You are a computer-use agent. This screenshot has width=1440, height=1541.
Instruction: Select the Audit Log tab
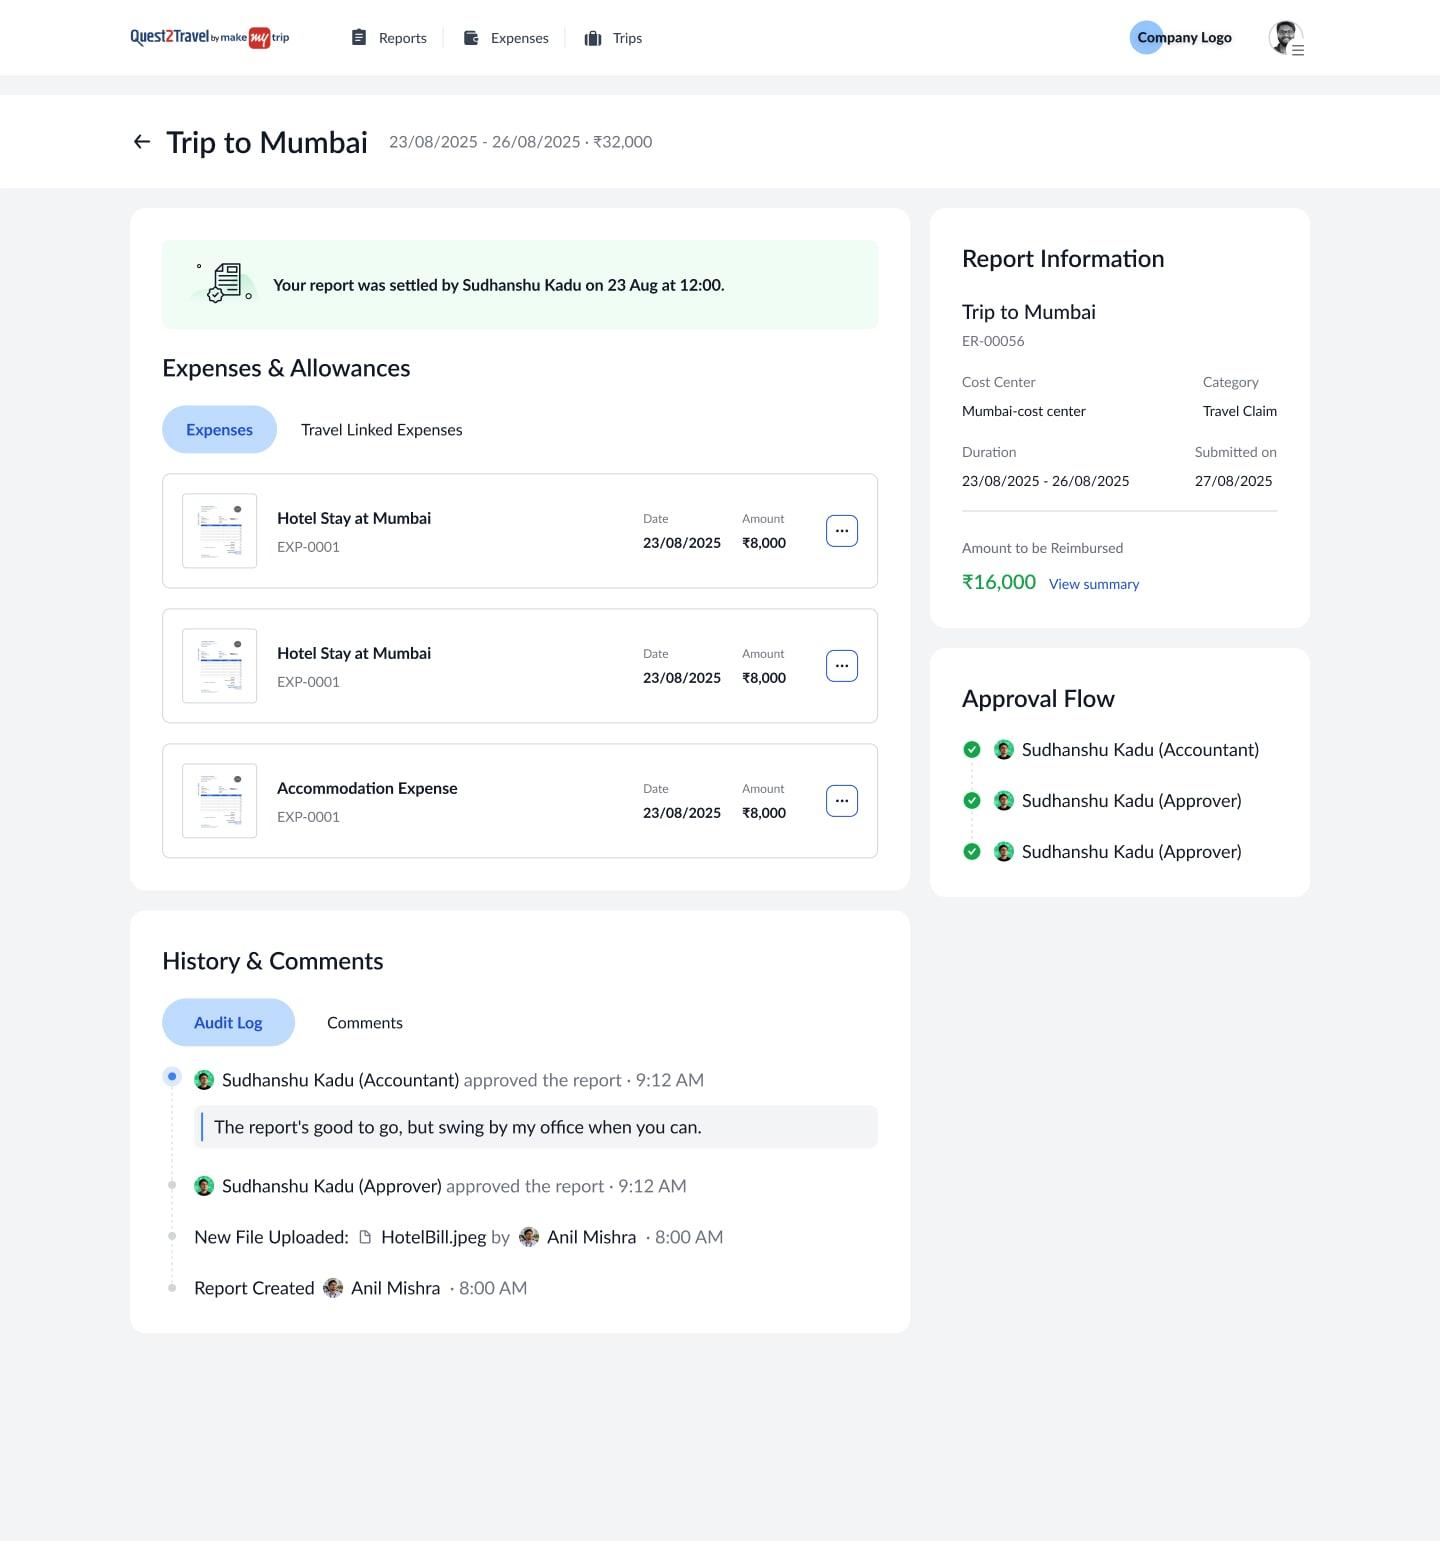click(x=228, y=1022)
